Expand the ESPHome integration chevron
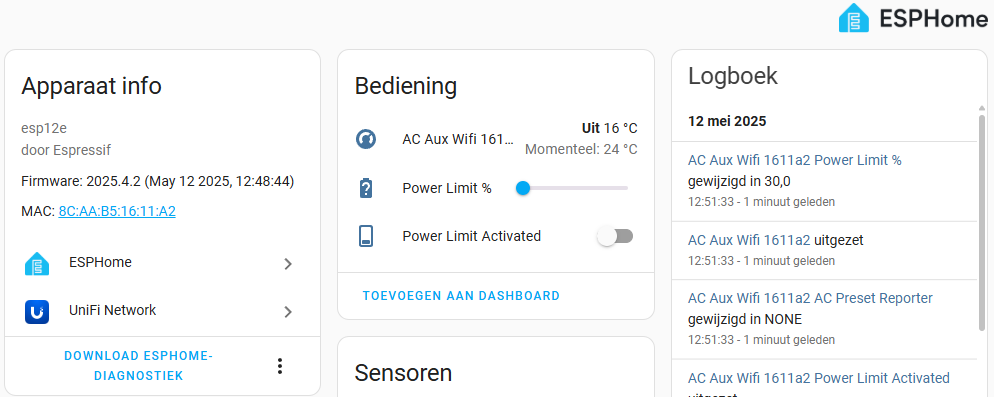 coord(288,264)
